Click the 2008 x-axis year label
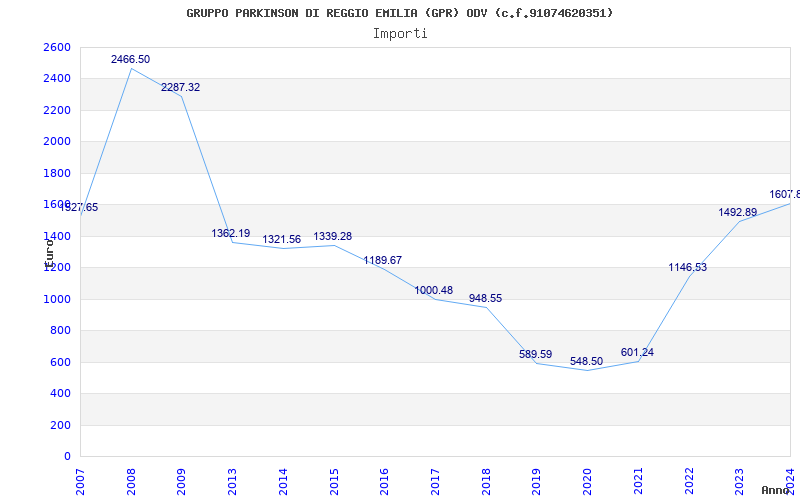The image size is (800, 500). 131,481
